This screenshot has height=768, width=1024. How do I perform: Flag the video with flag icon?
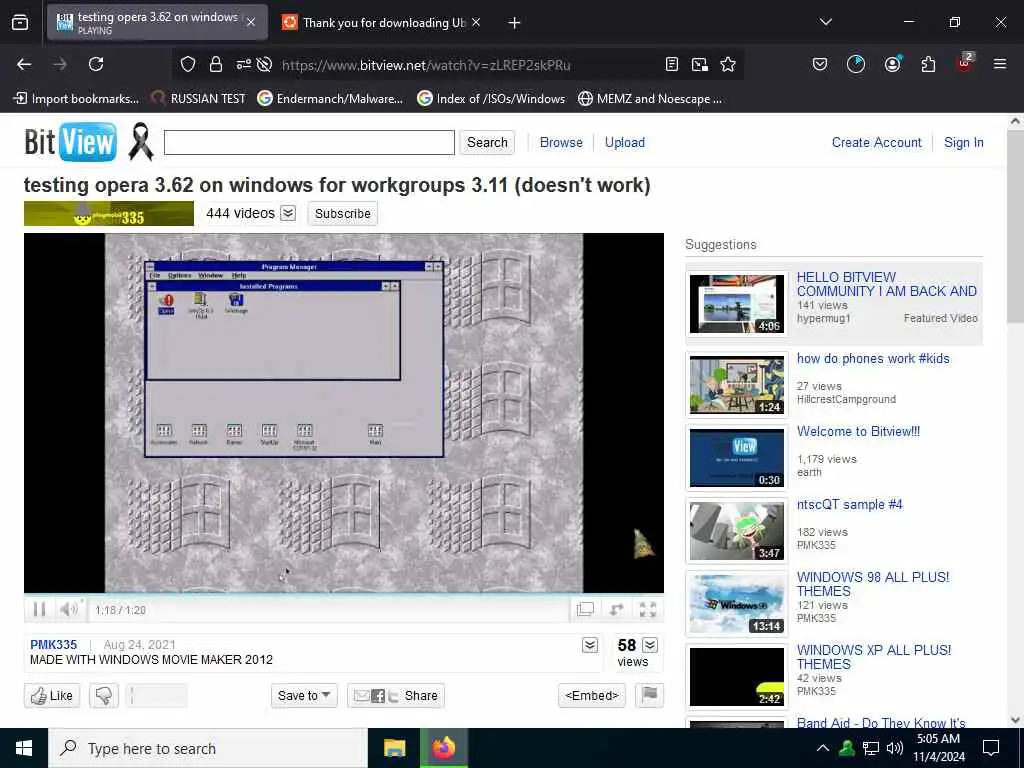pos(649,695)
